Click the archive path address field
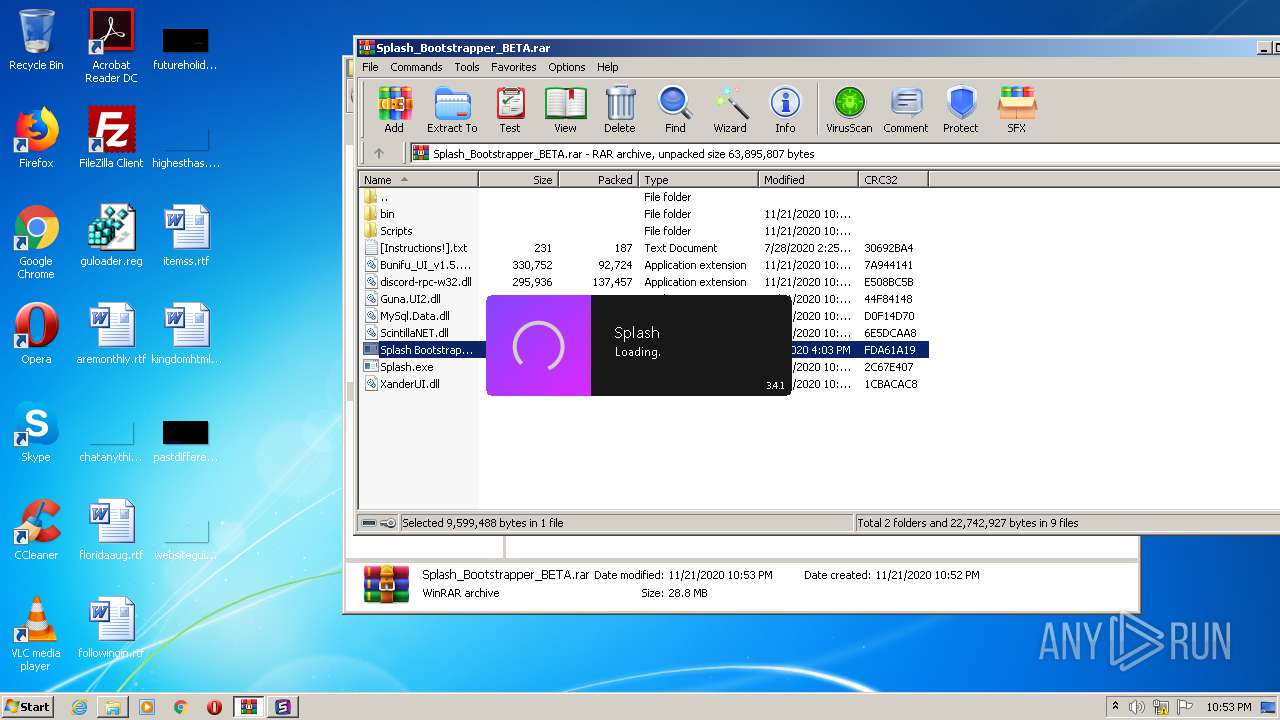This screenshot has height=720, width=1280. click(845, 154)
